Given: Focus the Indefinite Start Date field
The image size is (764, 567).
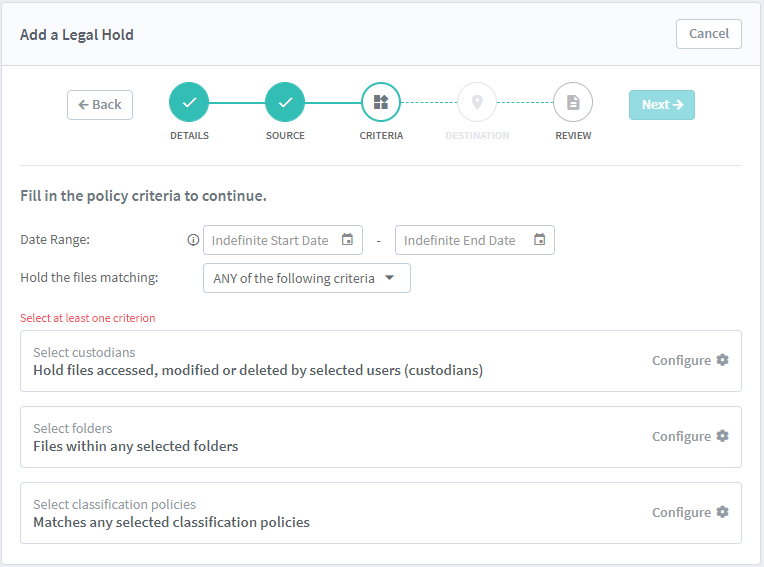Looking at the screenshot, I should [283, 240].
